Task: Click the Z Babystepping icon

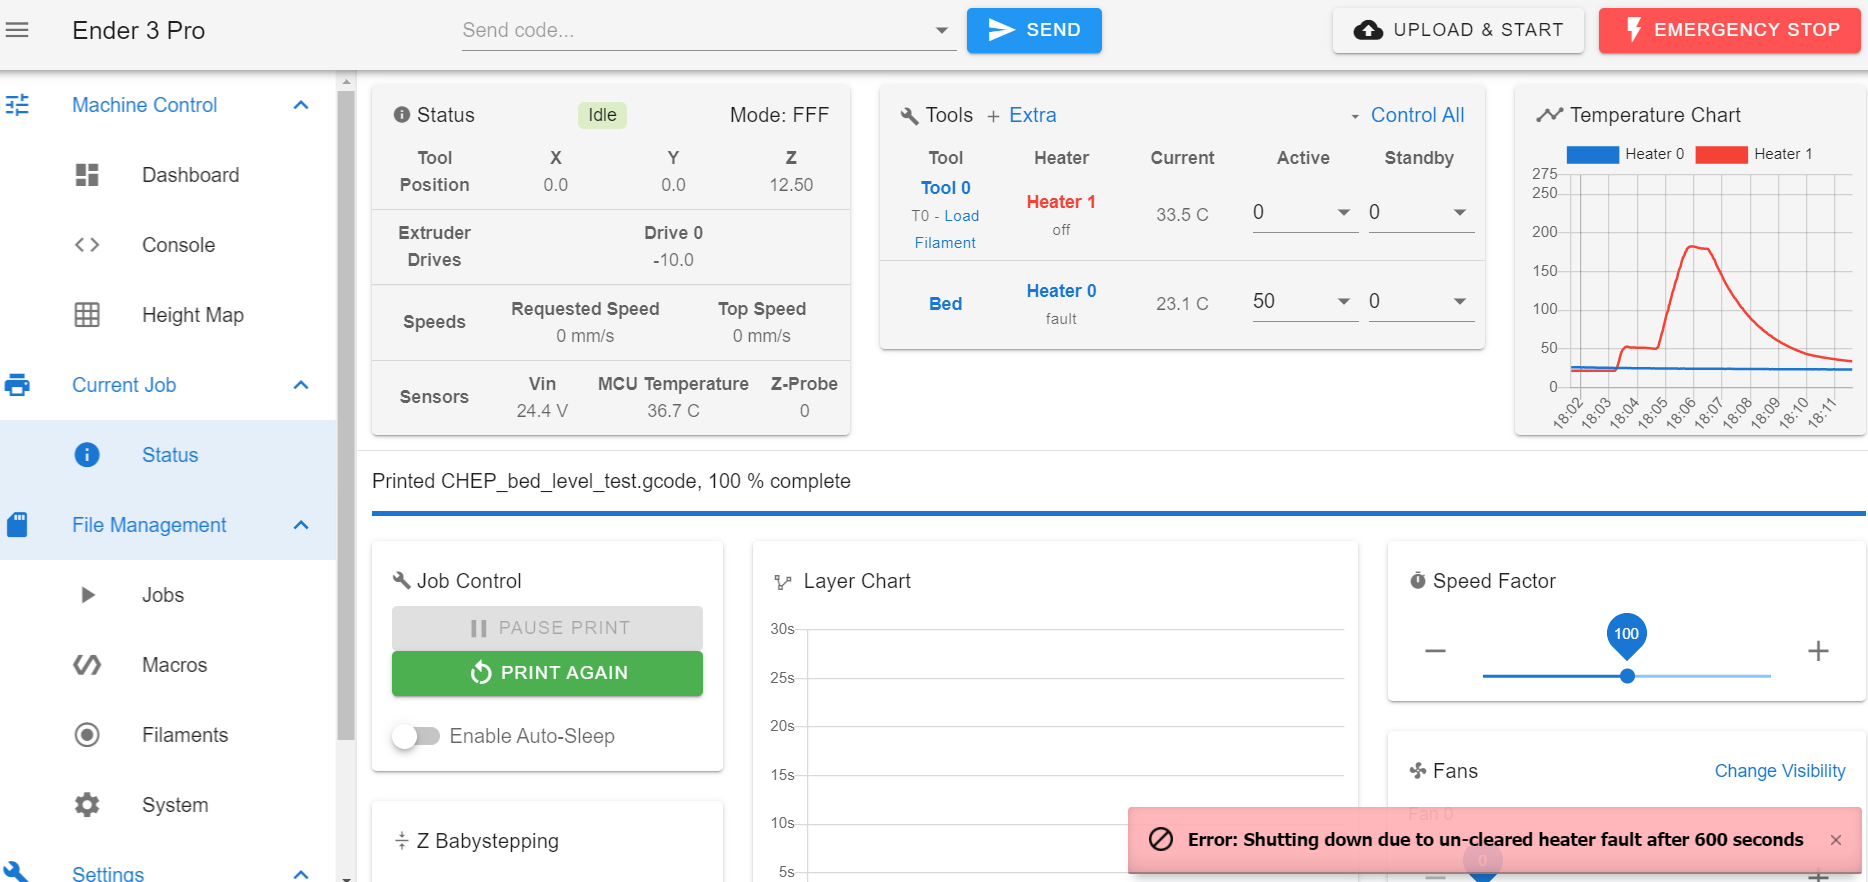Action: click(x=402, y=841)
